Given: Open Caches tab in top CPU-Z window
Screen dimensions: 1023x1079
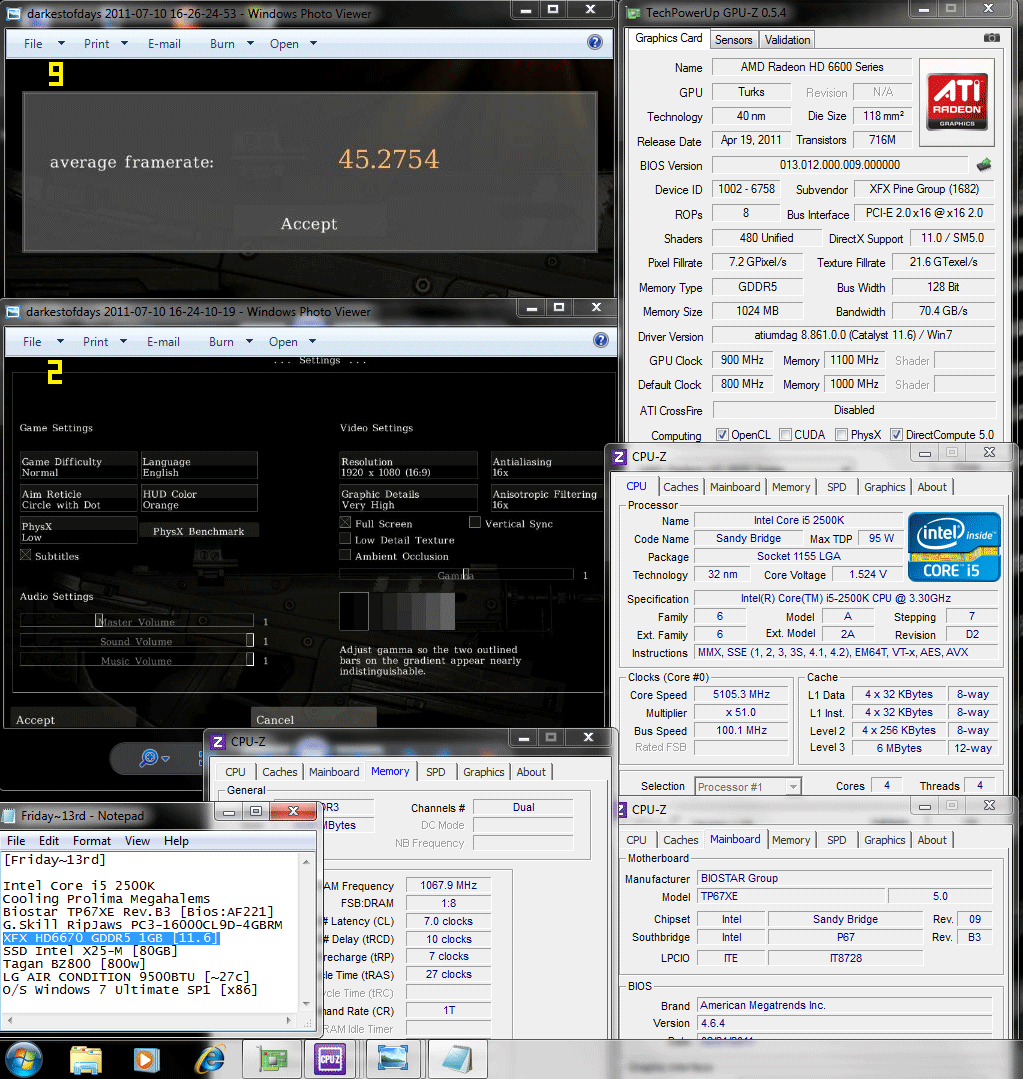Looking at the screenshot, I should pyautogui.click(x=680, y=487).
